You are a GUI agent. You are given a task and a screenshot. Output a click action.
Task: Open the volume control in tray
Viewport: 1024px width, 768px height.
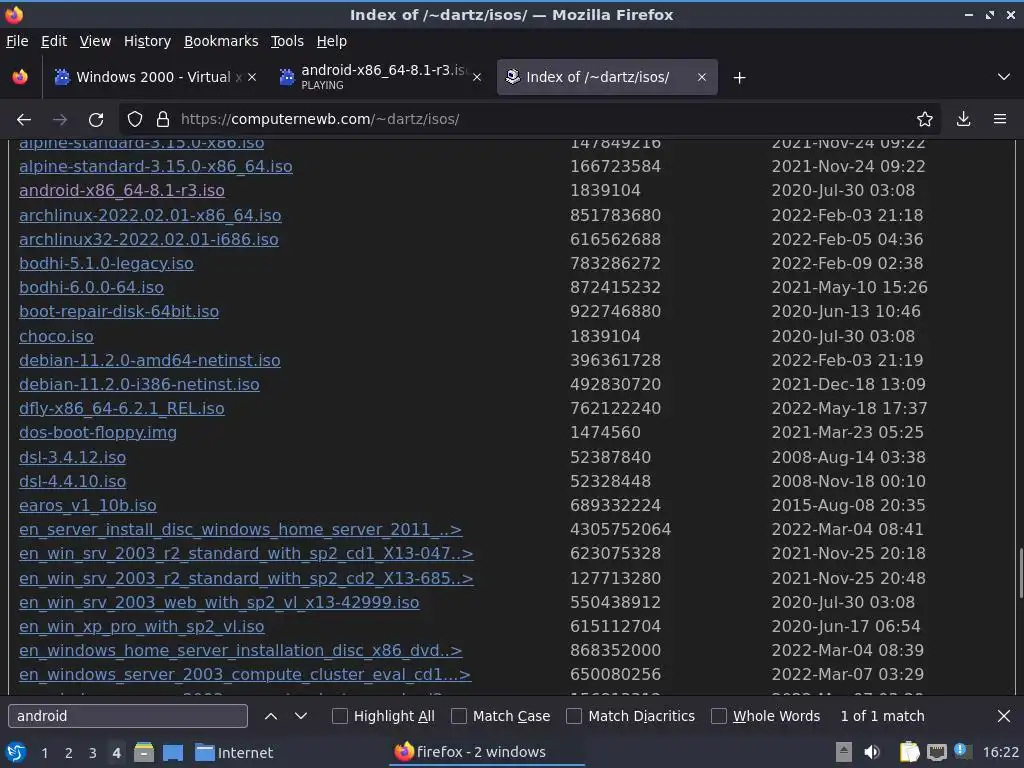pyautogui.click(x=871, y=753)
